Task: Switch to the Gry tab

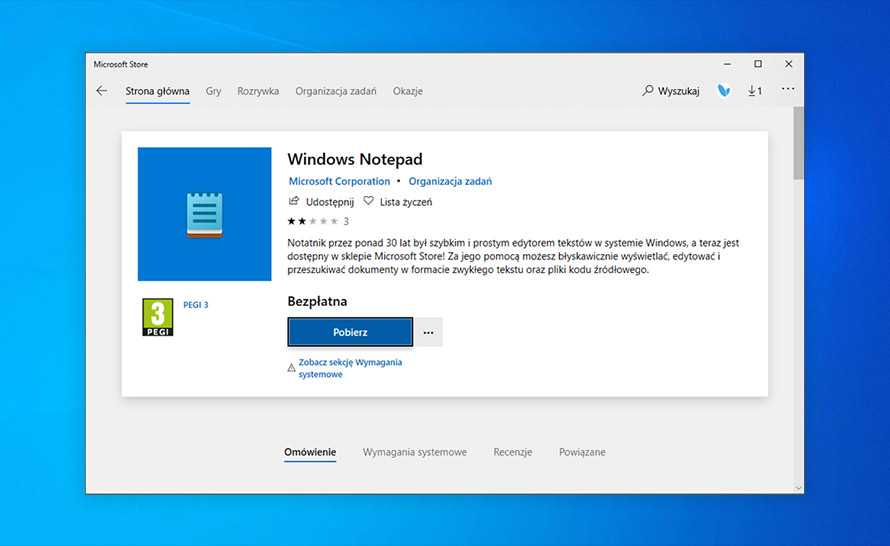Action: tap(213, 91)
